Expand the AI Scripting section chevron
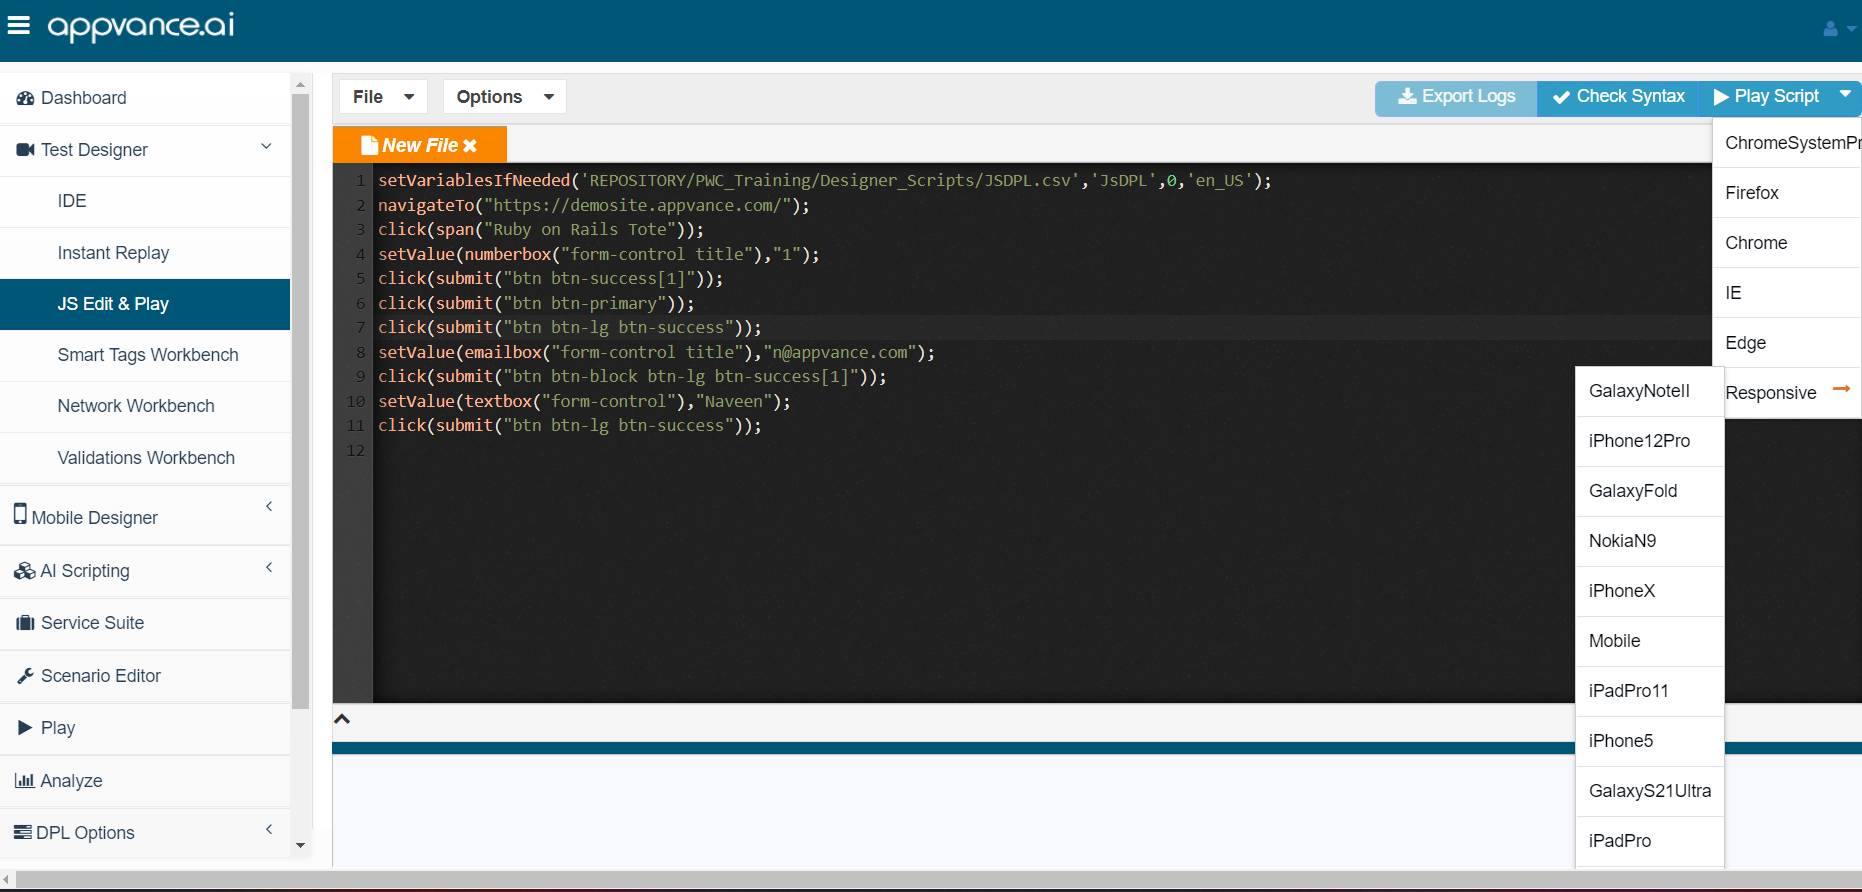The width and height of the screenshot is (1862, 892). click(269, 567)
